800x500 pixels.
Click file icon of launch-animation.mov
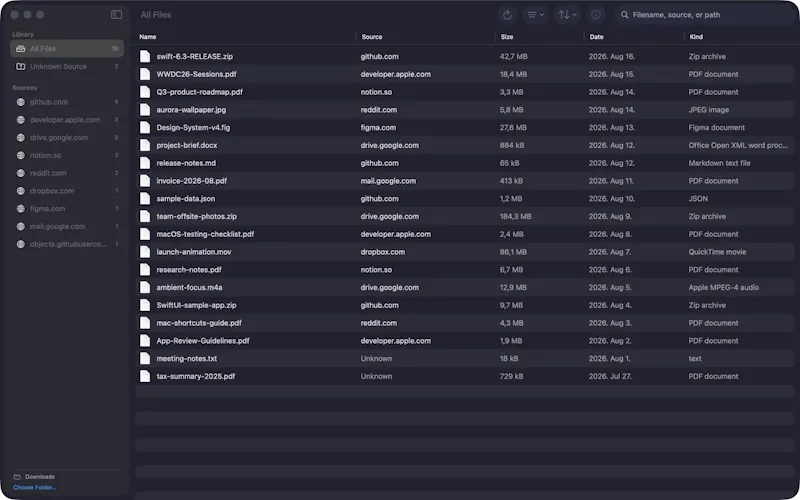coord(145,252)
